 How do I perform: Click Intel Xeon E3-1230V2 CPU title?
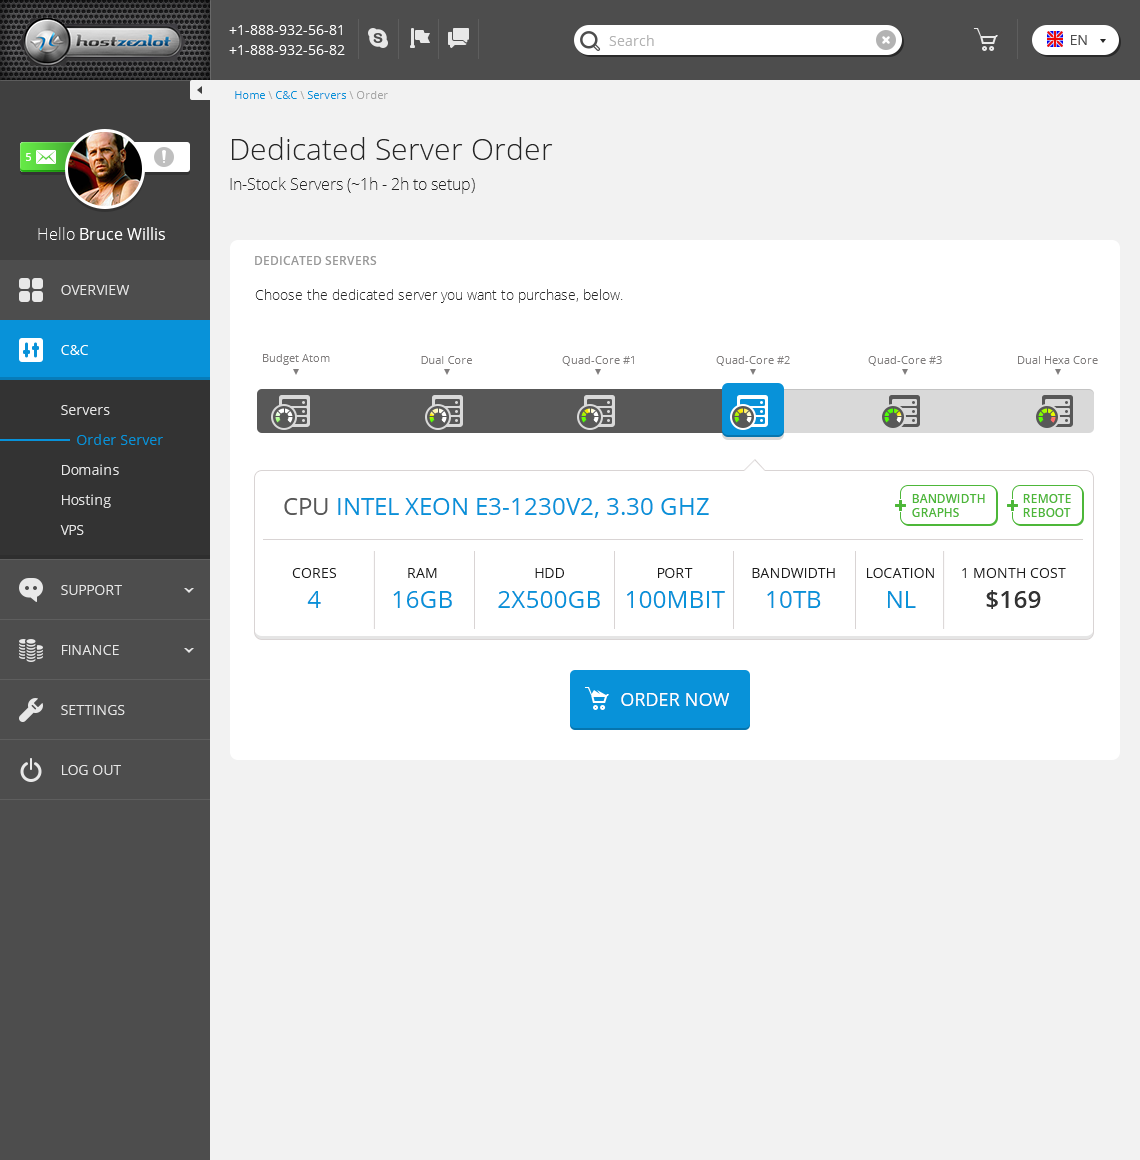[x=522, y=507]
